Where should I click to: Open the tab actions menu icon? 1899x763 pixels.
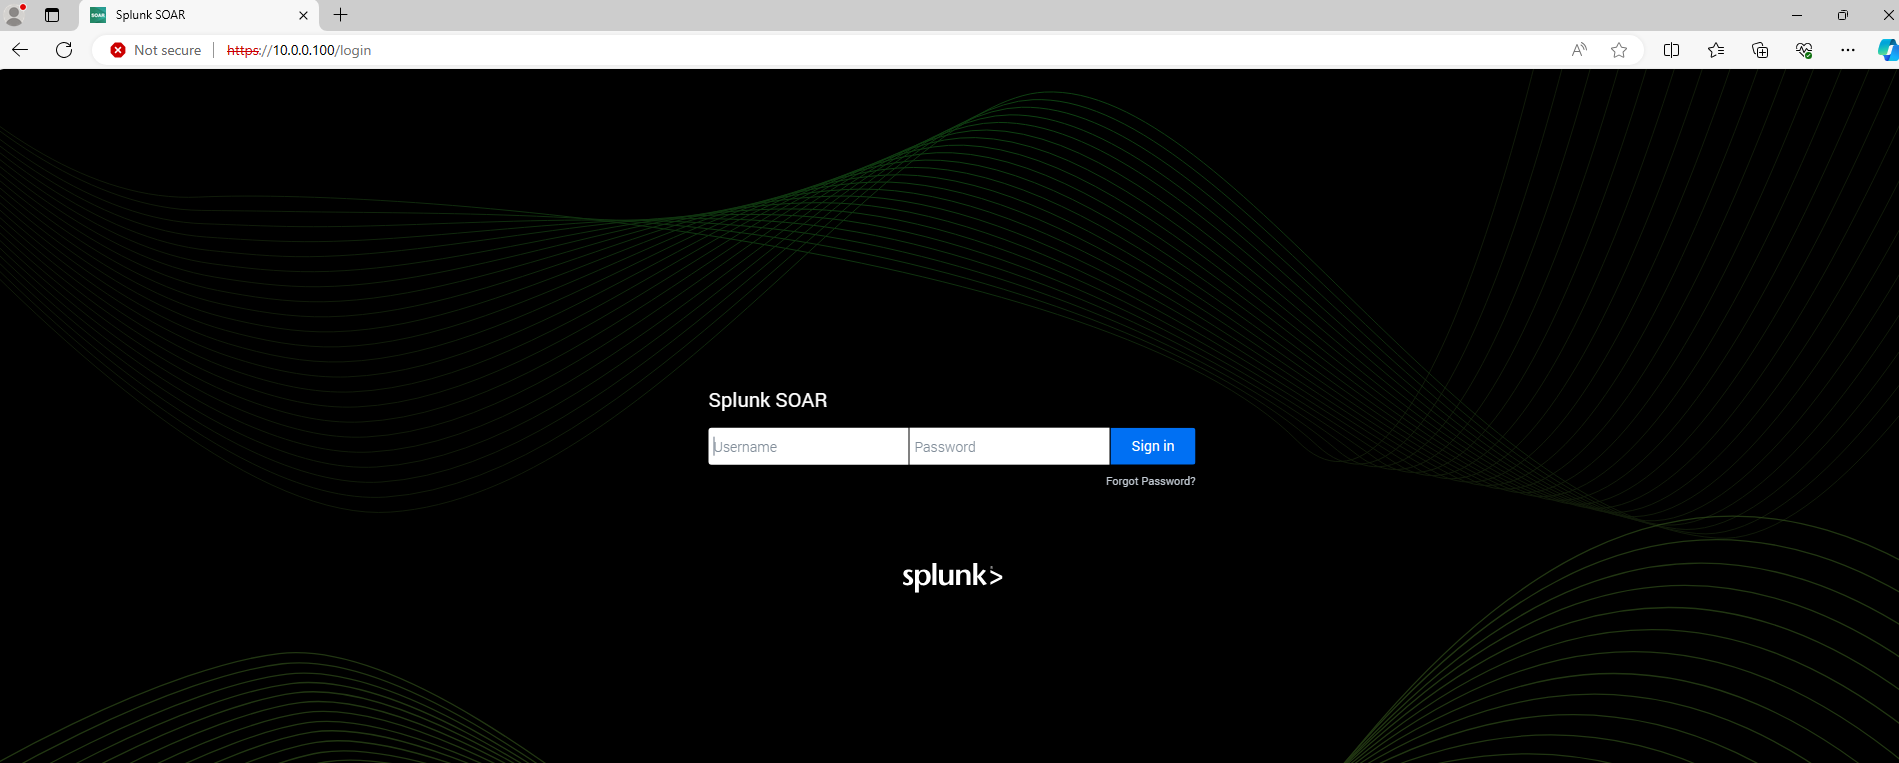coord(52,15)
